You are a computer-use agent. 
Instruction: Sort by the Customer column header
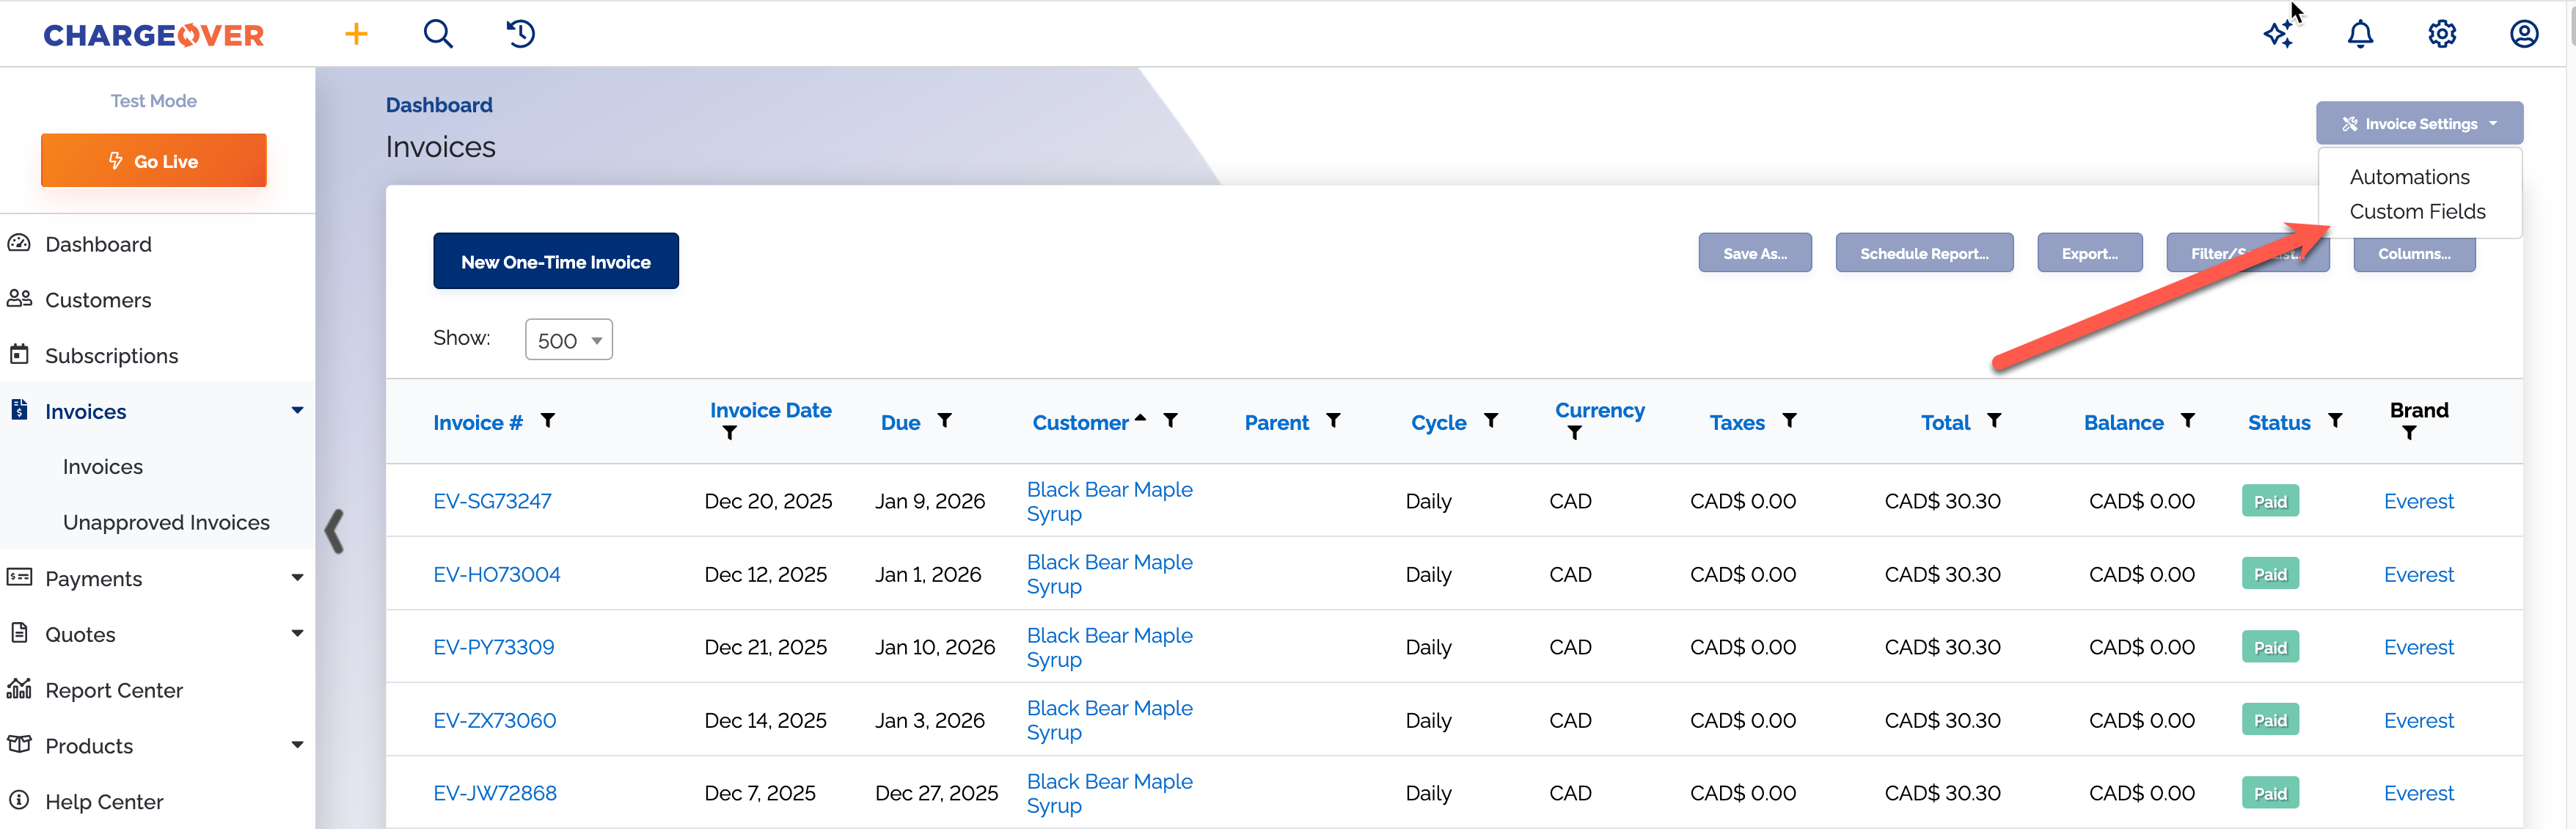tap(1080, 423)
